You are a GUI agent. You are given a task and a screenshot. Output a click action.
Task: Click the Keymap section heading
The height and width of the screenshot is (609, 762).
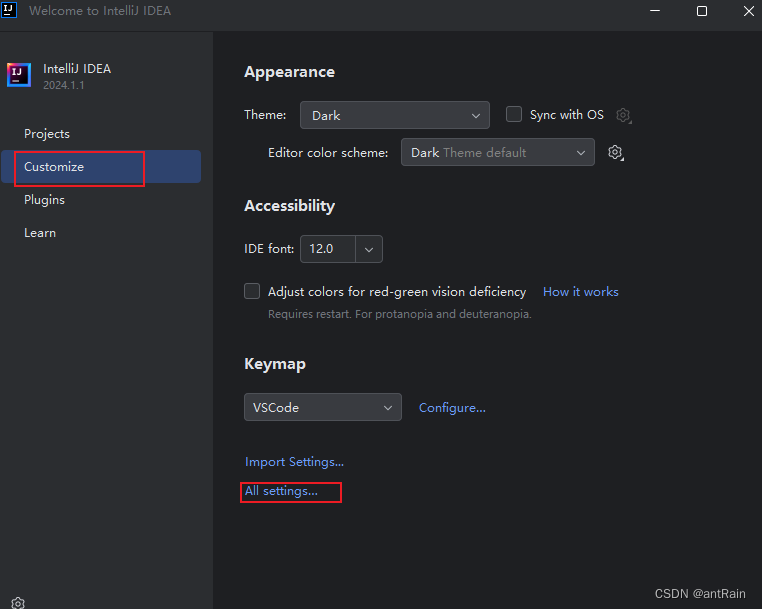coord(275,364)
